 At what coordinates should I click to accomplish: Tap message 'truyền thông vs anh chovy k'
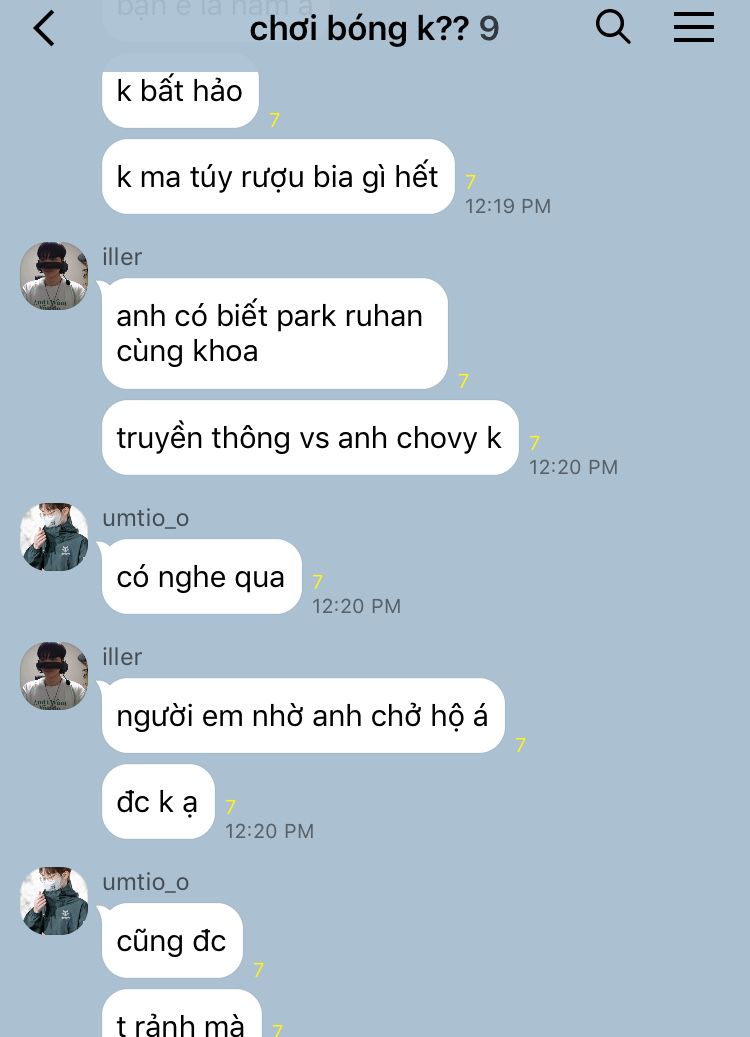click(x=310, y=438)
